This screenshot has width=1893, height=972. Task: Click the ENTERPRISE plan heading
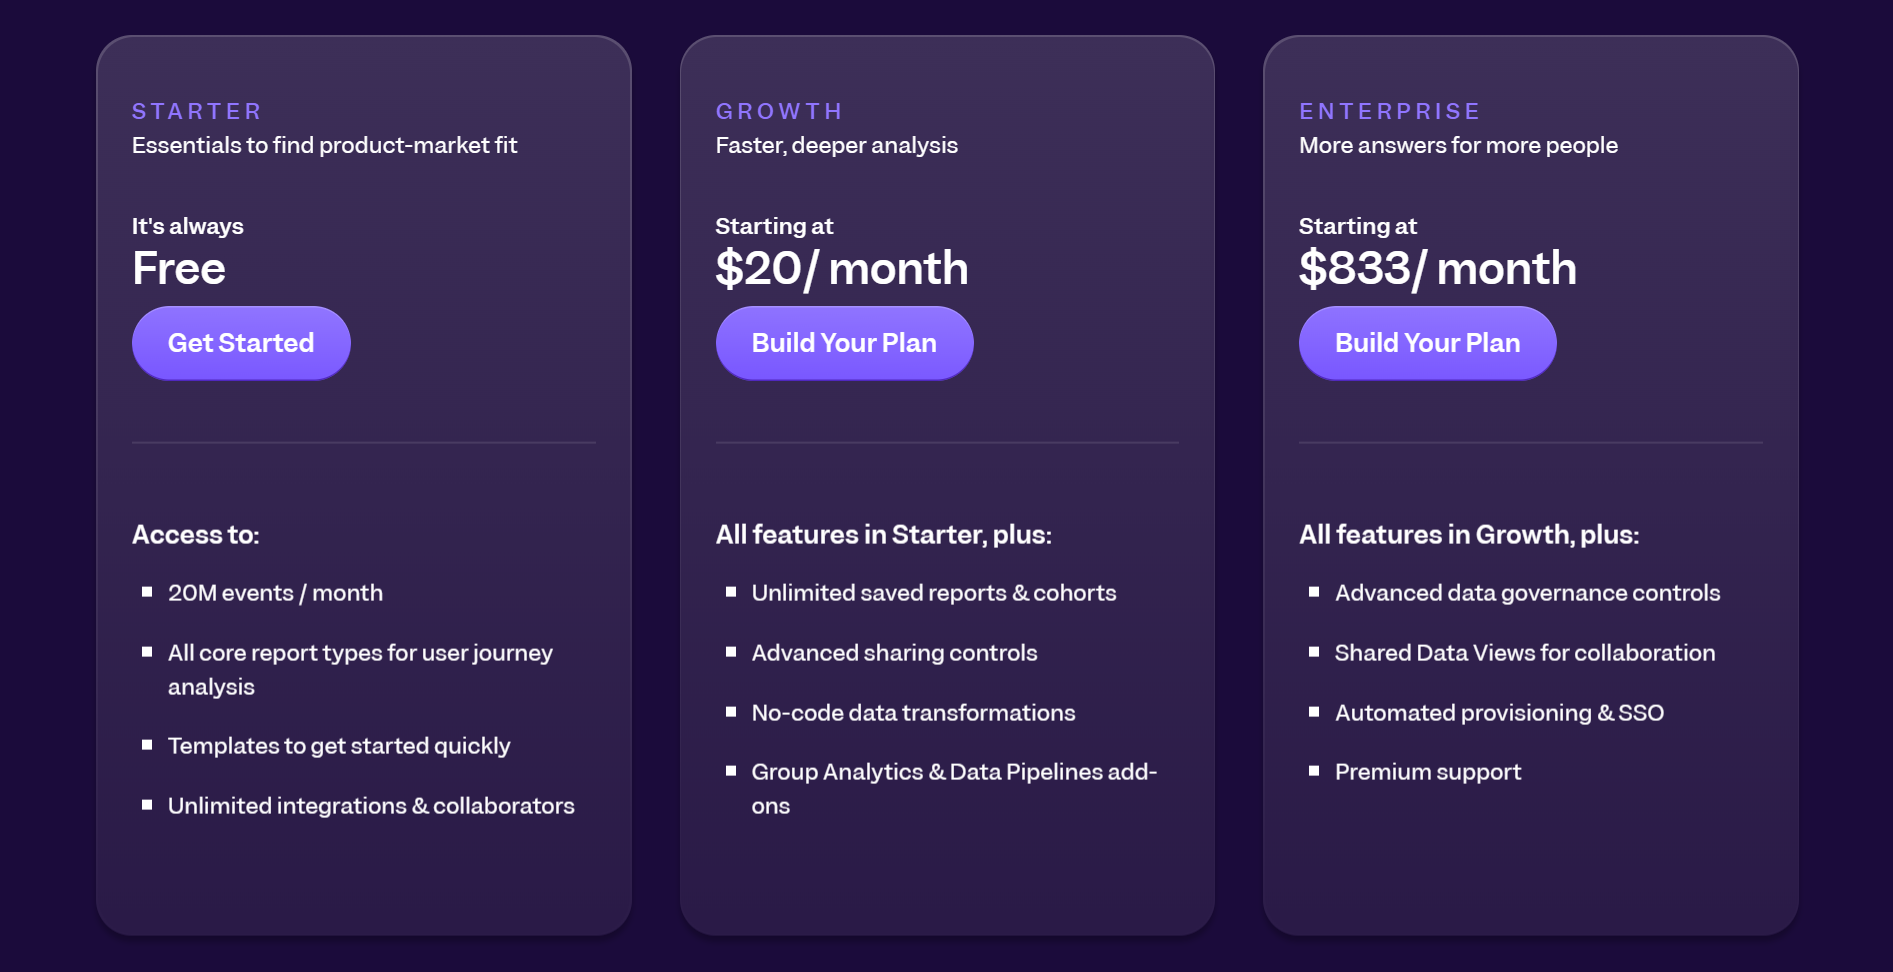(1389, 111)
